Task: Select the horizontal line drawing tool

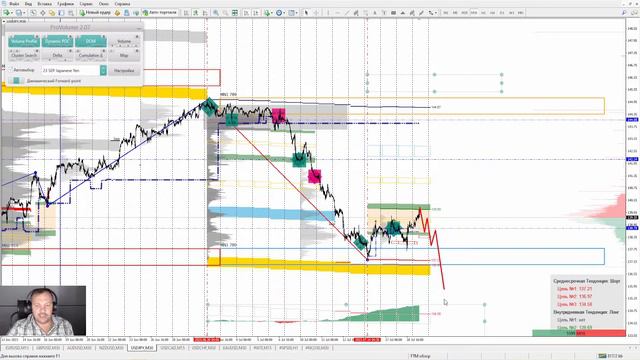Action: (338, 13)
